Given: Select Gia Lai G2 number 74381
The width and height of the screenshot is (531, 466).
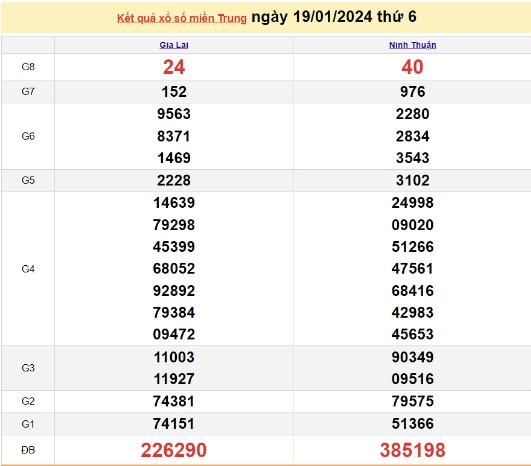Looking at the screenshot, I should pos(174,401).
